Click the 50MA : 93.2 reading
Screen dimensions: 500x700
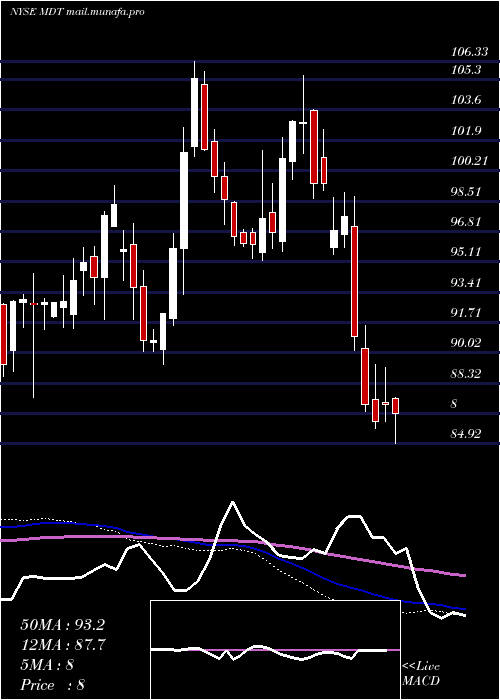(x=62, y=625)
